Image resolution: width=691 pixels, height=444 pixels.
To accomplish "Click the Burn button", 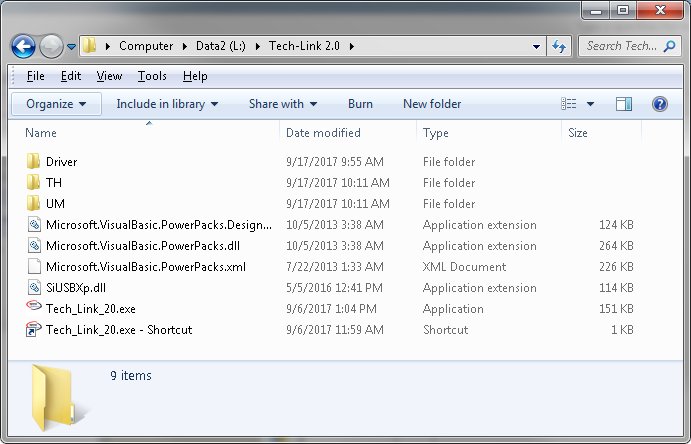I will tap(360, 104).
